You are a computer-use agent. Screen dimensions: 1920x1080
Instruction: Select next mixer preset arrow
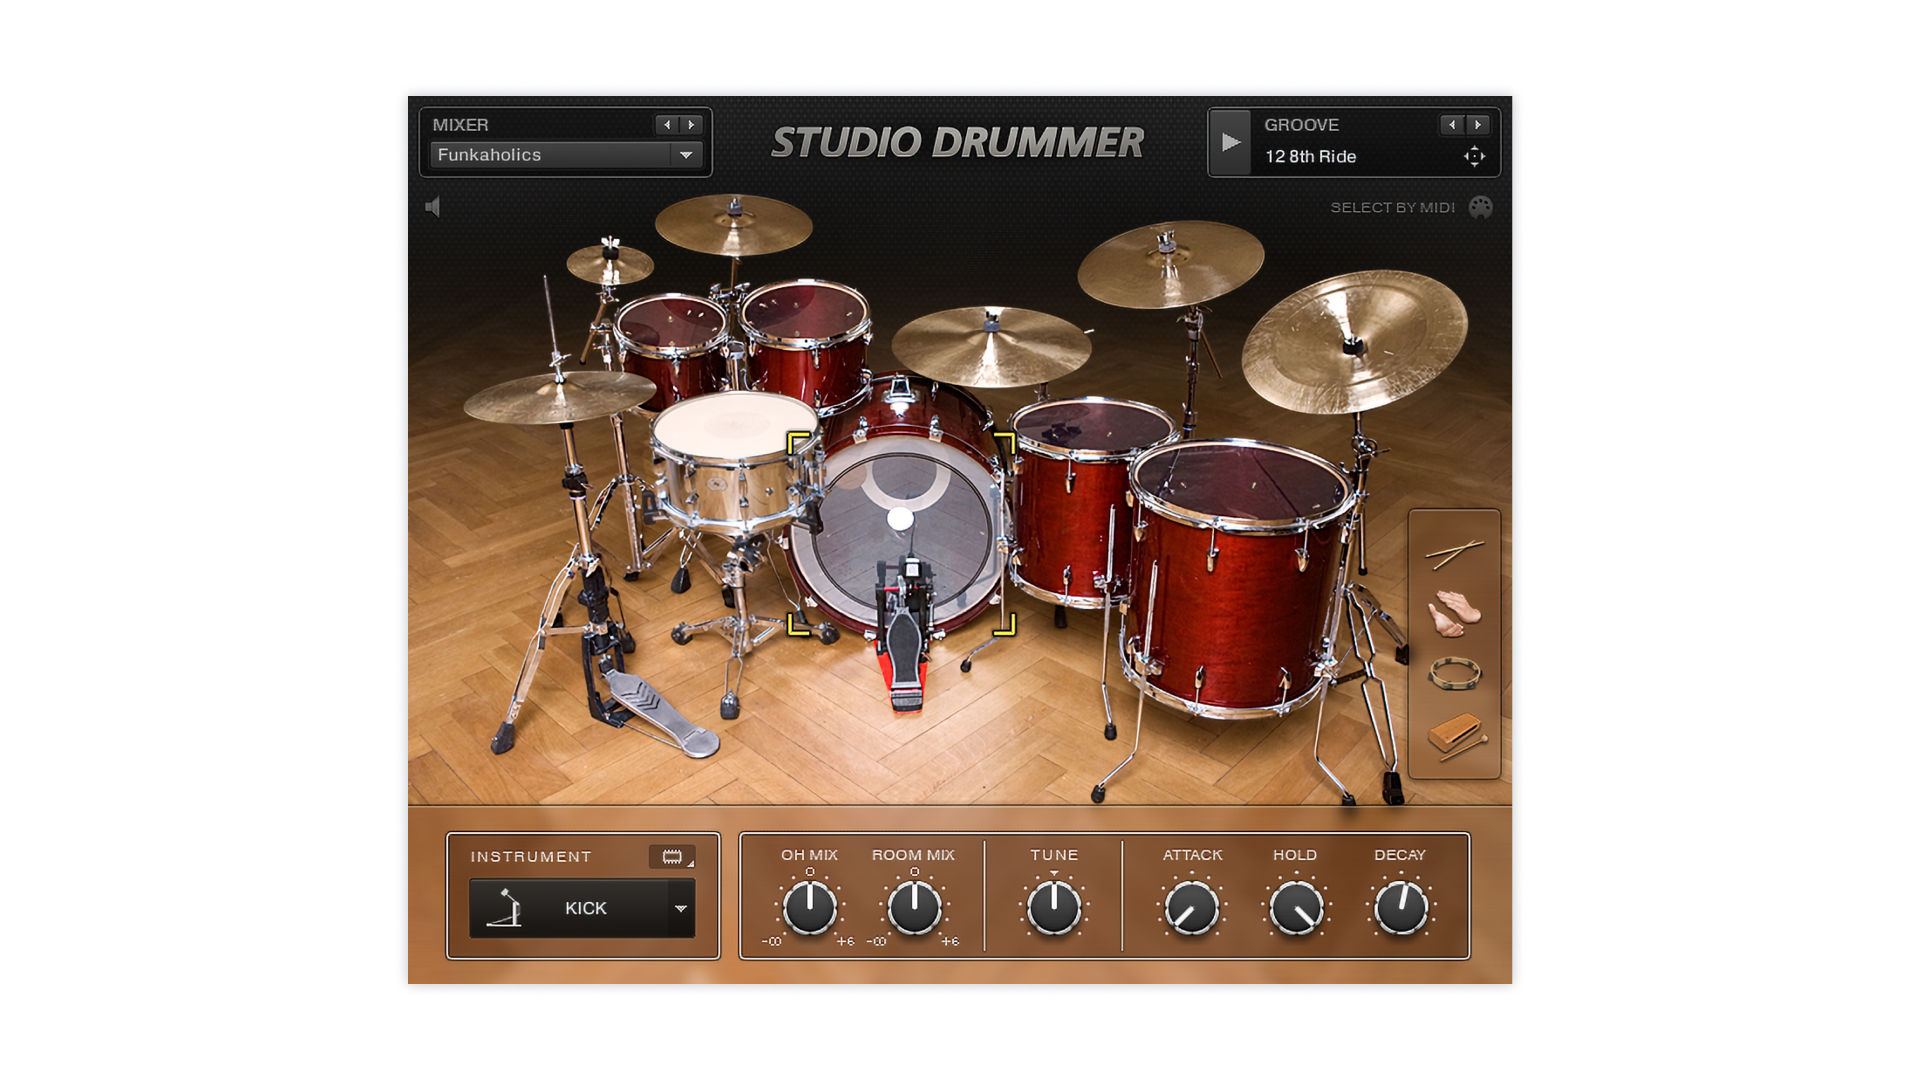691,125
